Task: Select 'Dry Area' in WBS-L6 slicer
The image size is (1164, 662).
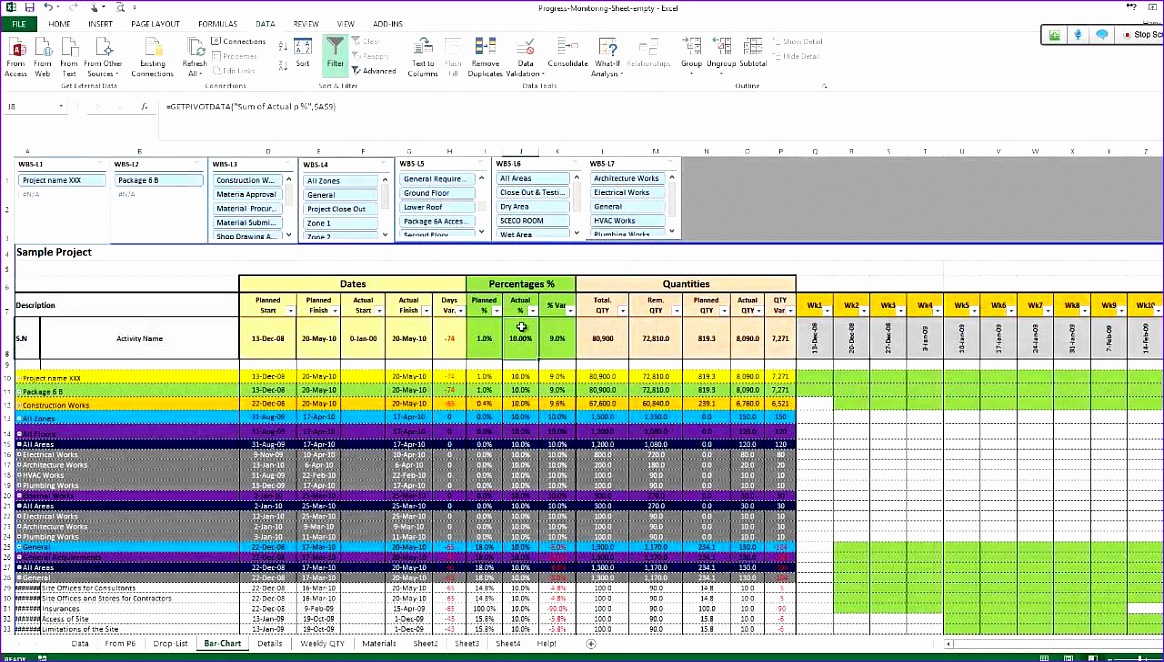Action: [533, 207]
